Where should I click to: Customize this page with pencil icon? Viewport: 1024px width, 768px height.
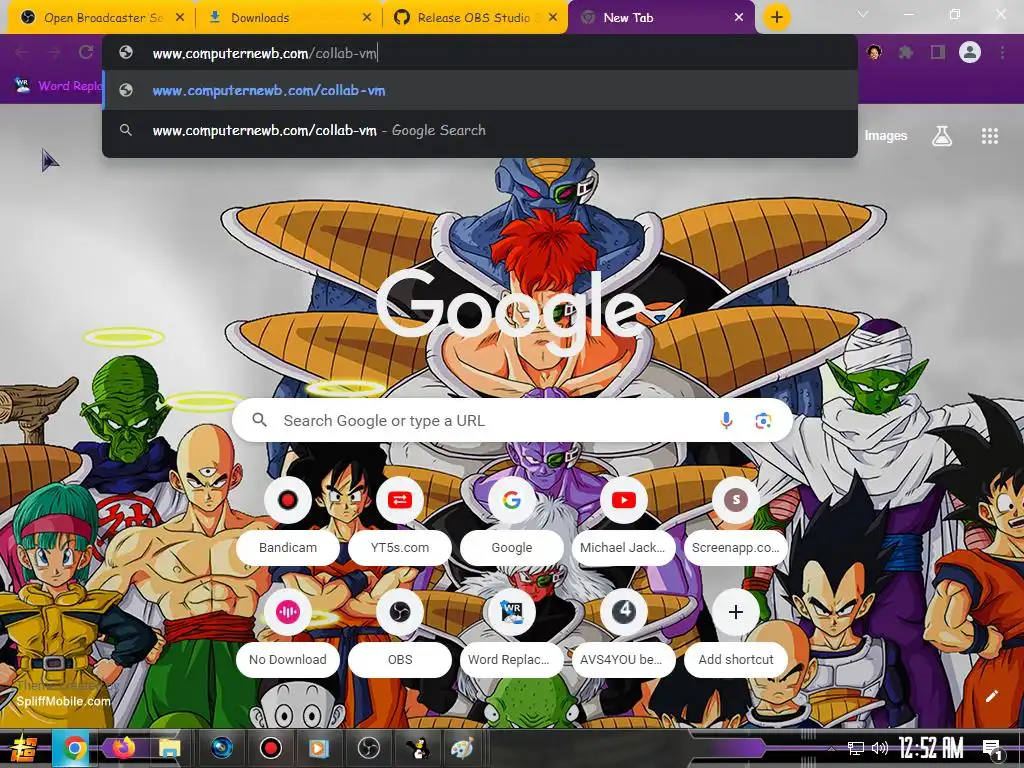pos(991,696)
